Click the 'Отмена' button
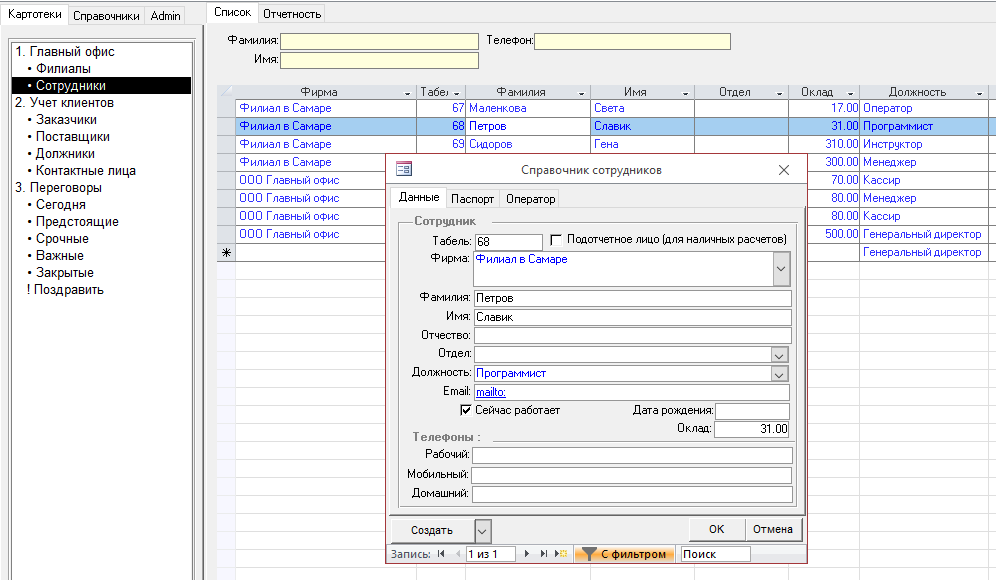996x580 pixels. pyautogui.click(x=773, y=529)
